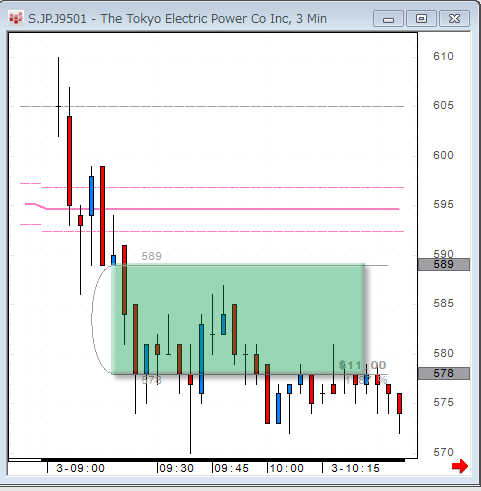Click the 570 price axis label
This screenshot has width=481, height=491.
[443, 452]
